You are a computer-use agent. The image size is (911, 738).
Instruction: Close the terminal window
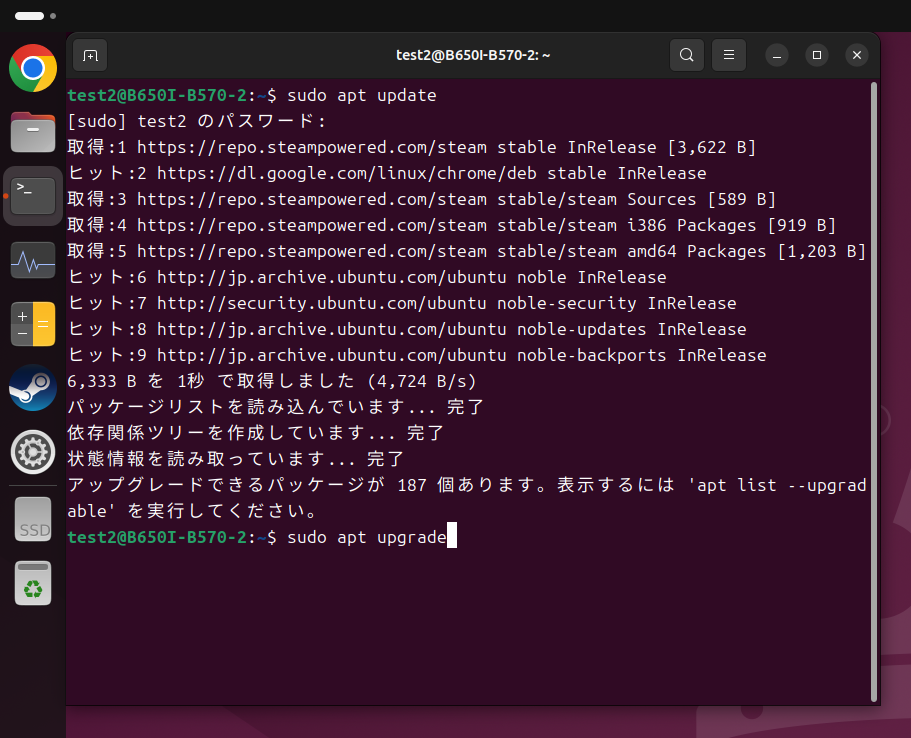pos(856,55)
